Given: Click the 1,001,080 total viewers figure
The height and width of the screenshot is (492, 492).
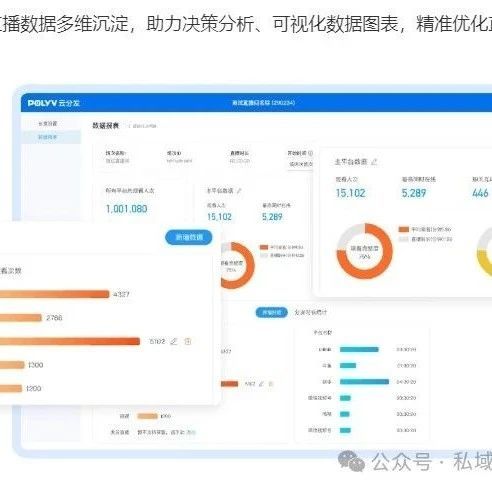Looking at the screenshot, I should (x=126, y=209).
